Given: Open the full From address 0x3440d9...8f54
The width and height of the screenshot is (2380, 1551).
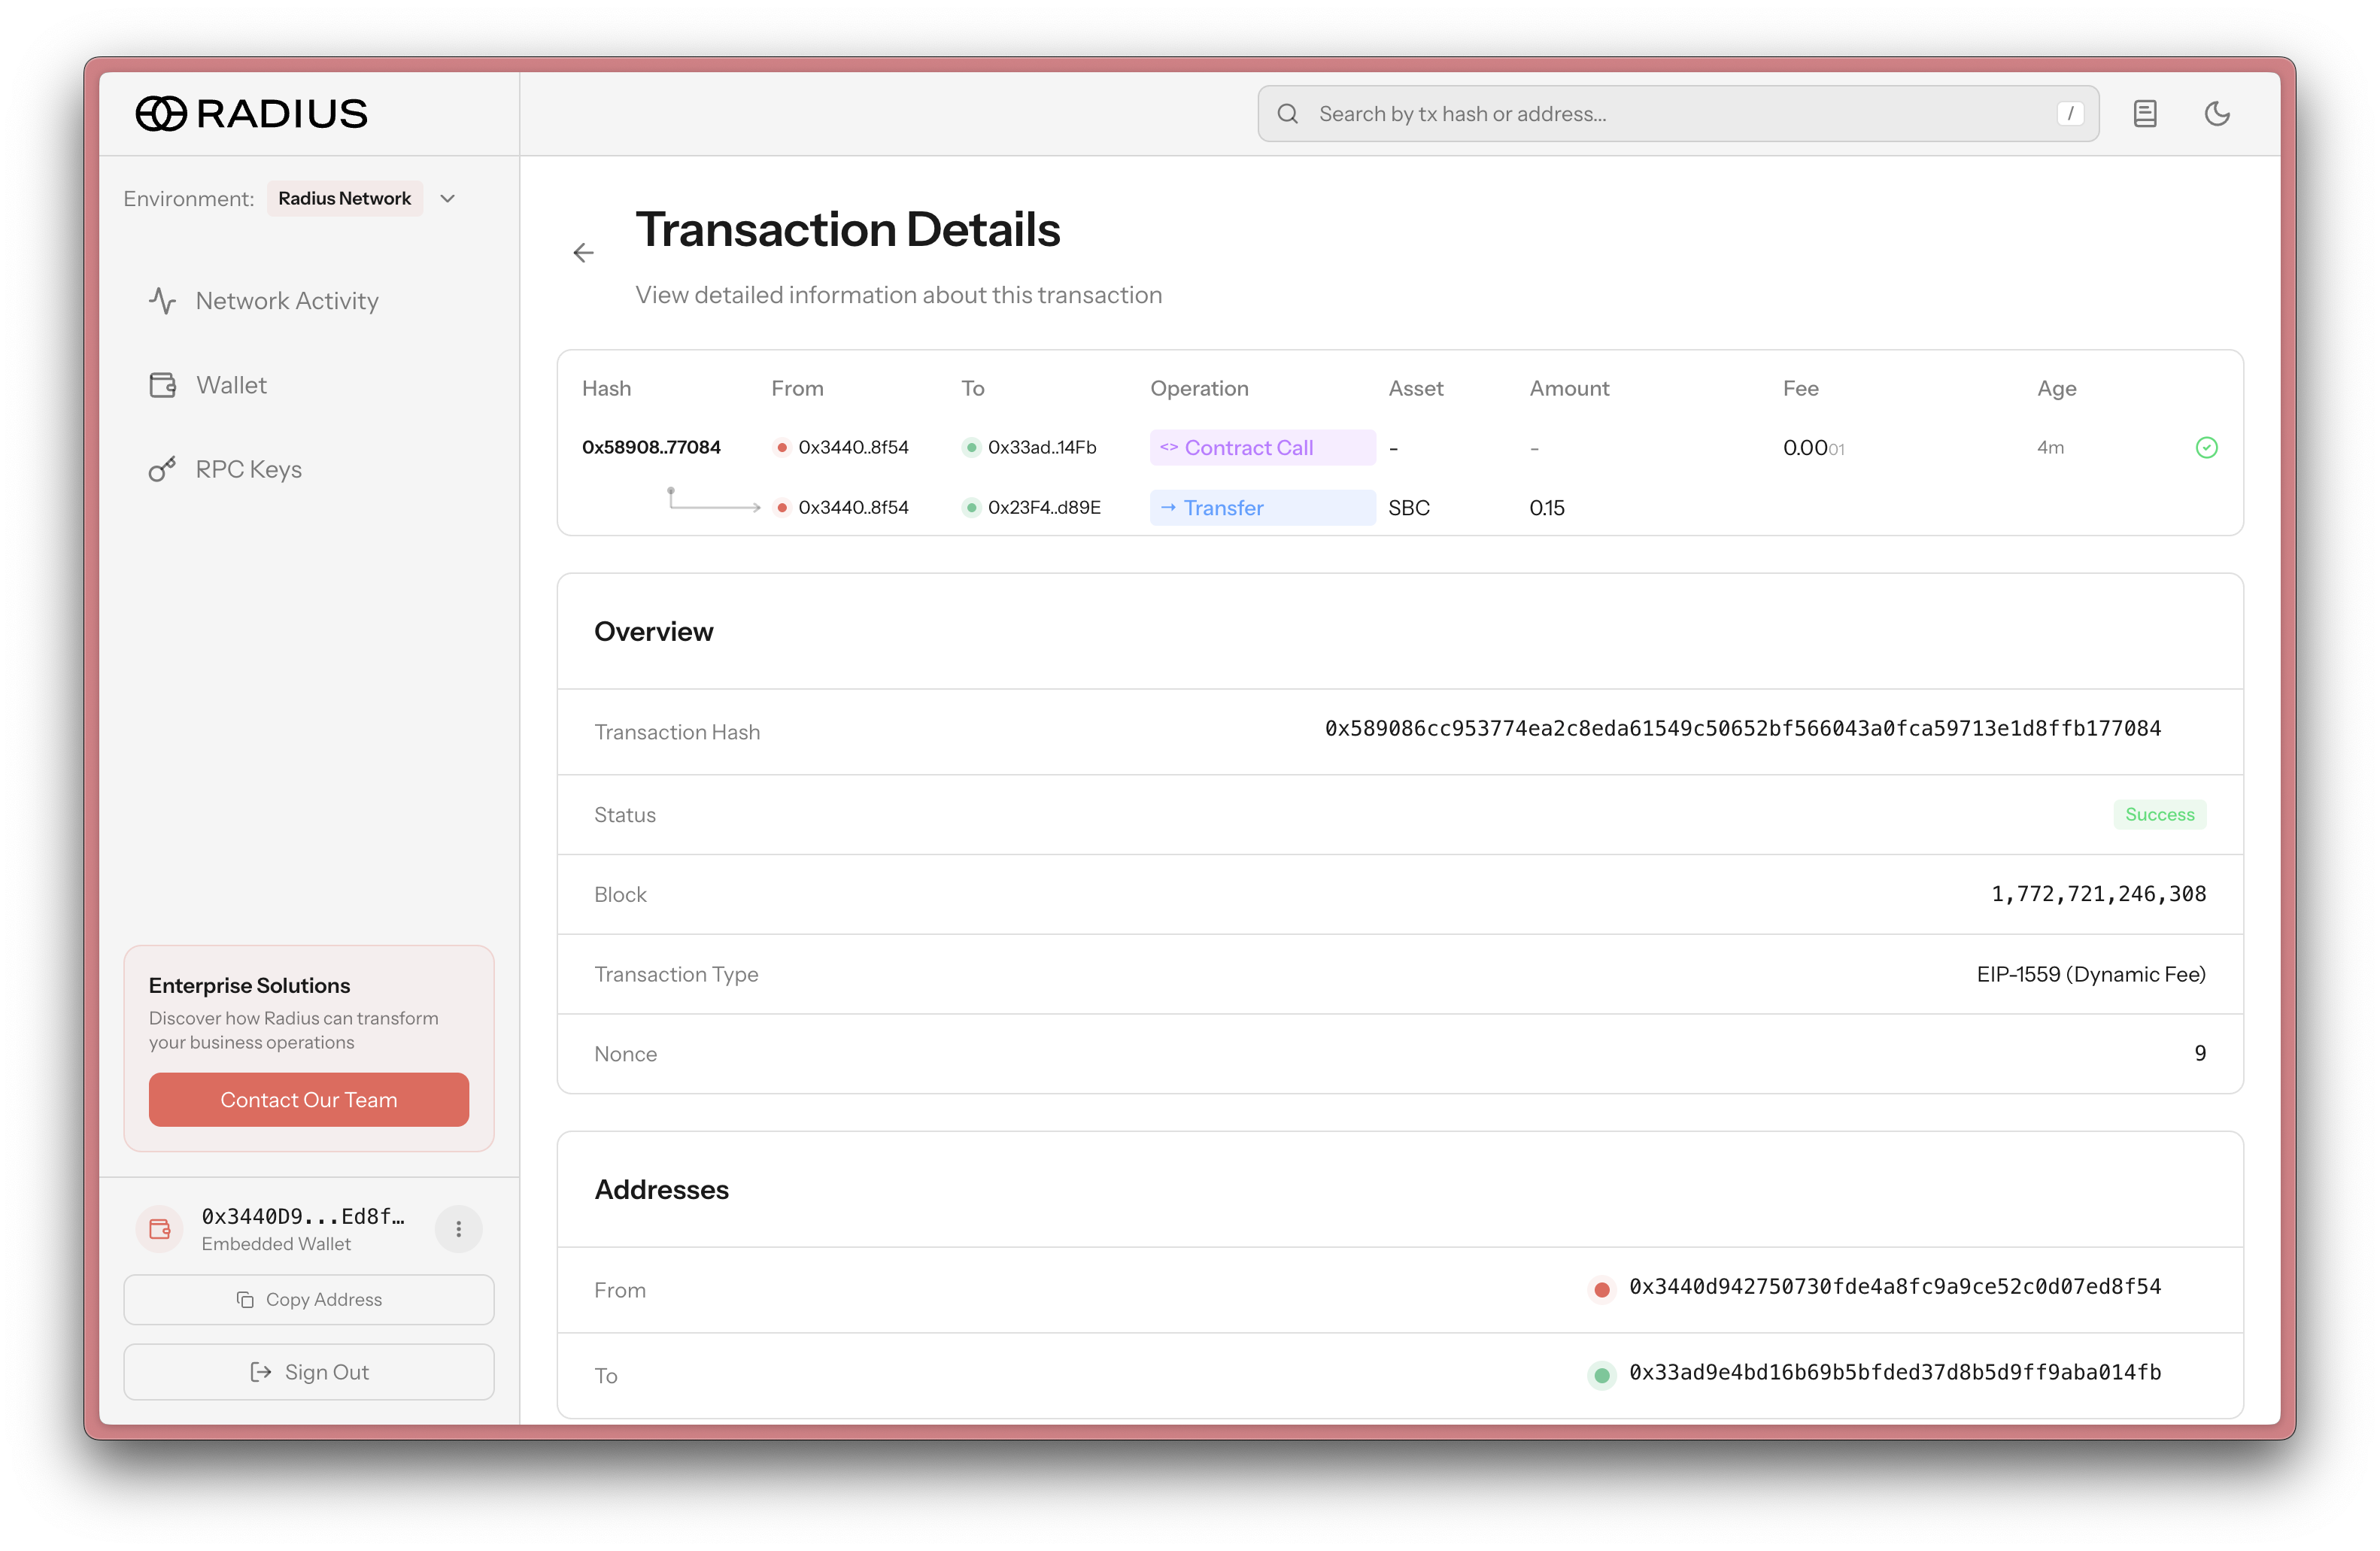Looking at the screenshot, I should (x=1894, y=1287).
